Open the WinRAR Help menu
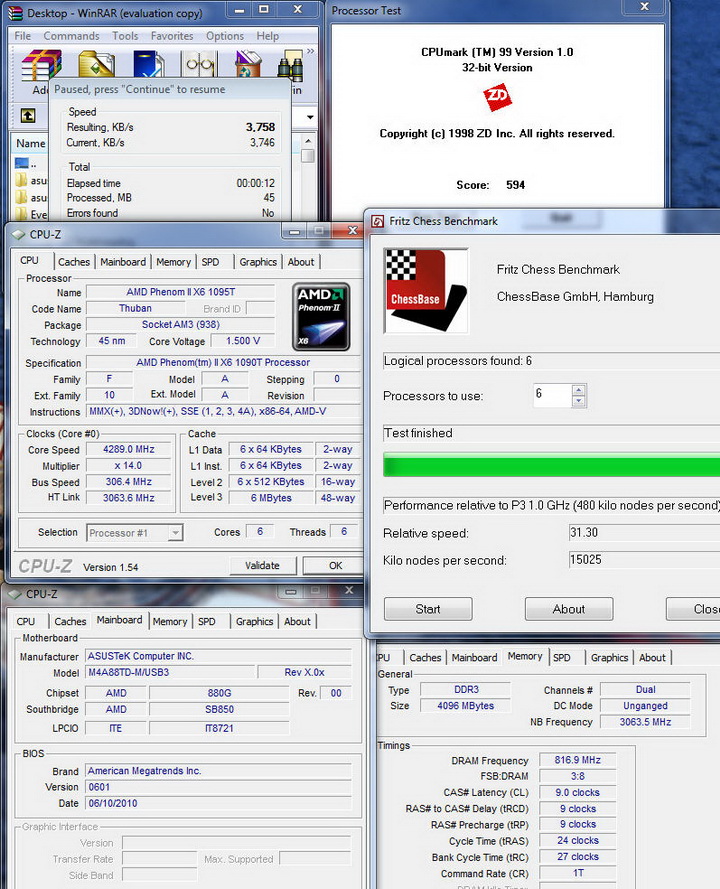This screenshot has width=720, height=889. 268,36
